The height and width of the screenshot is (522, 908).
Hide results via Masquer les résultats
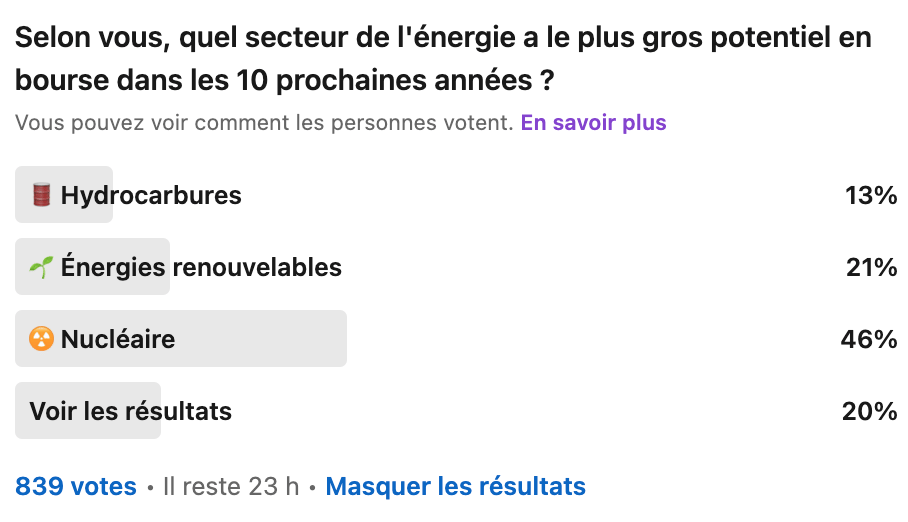[456, 486]
